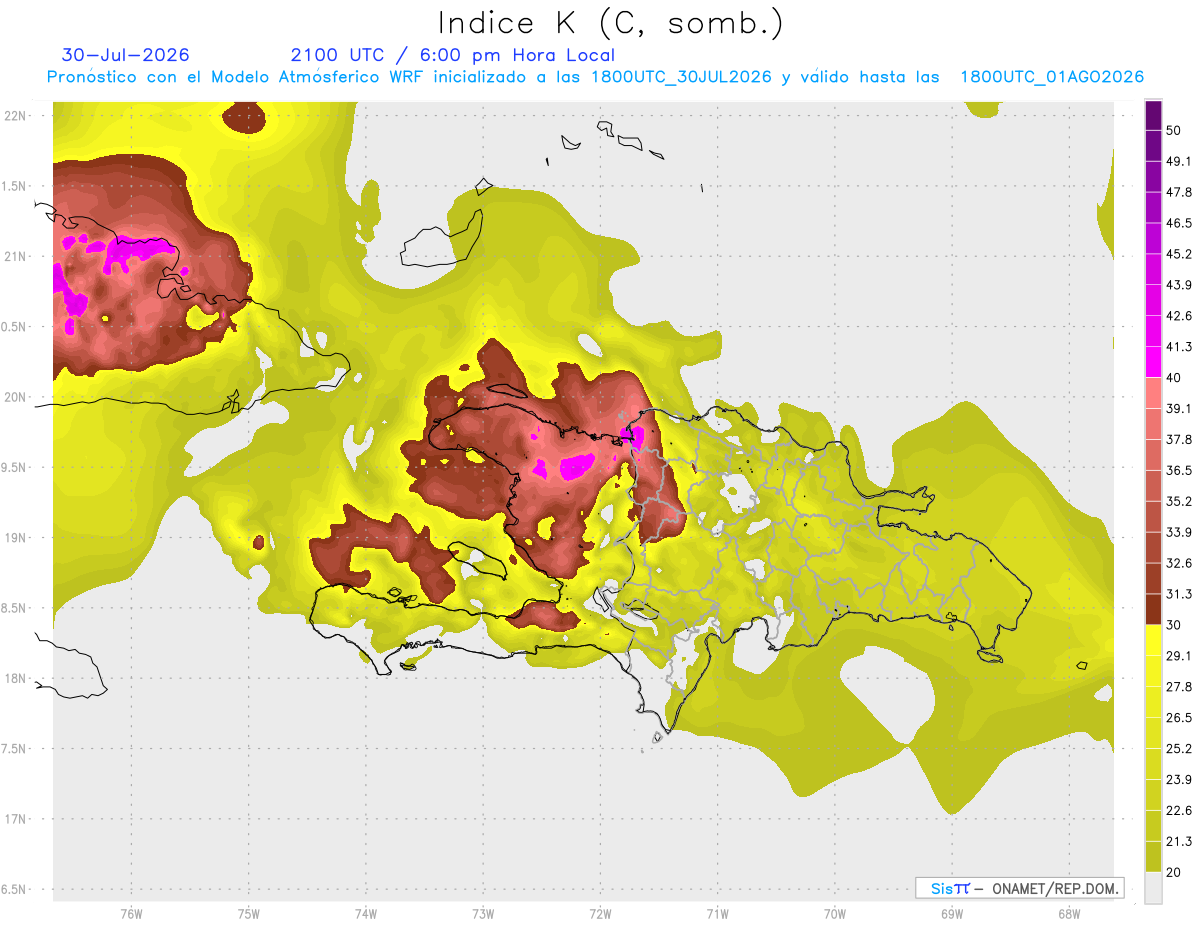1200x927 pixels.
Task: Click the colorbar value '43.9'
Action: point(1179,285)
